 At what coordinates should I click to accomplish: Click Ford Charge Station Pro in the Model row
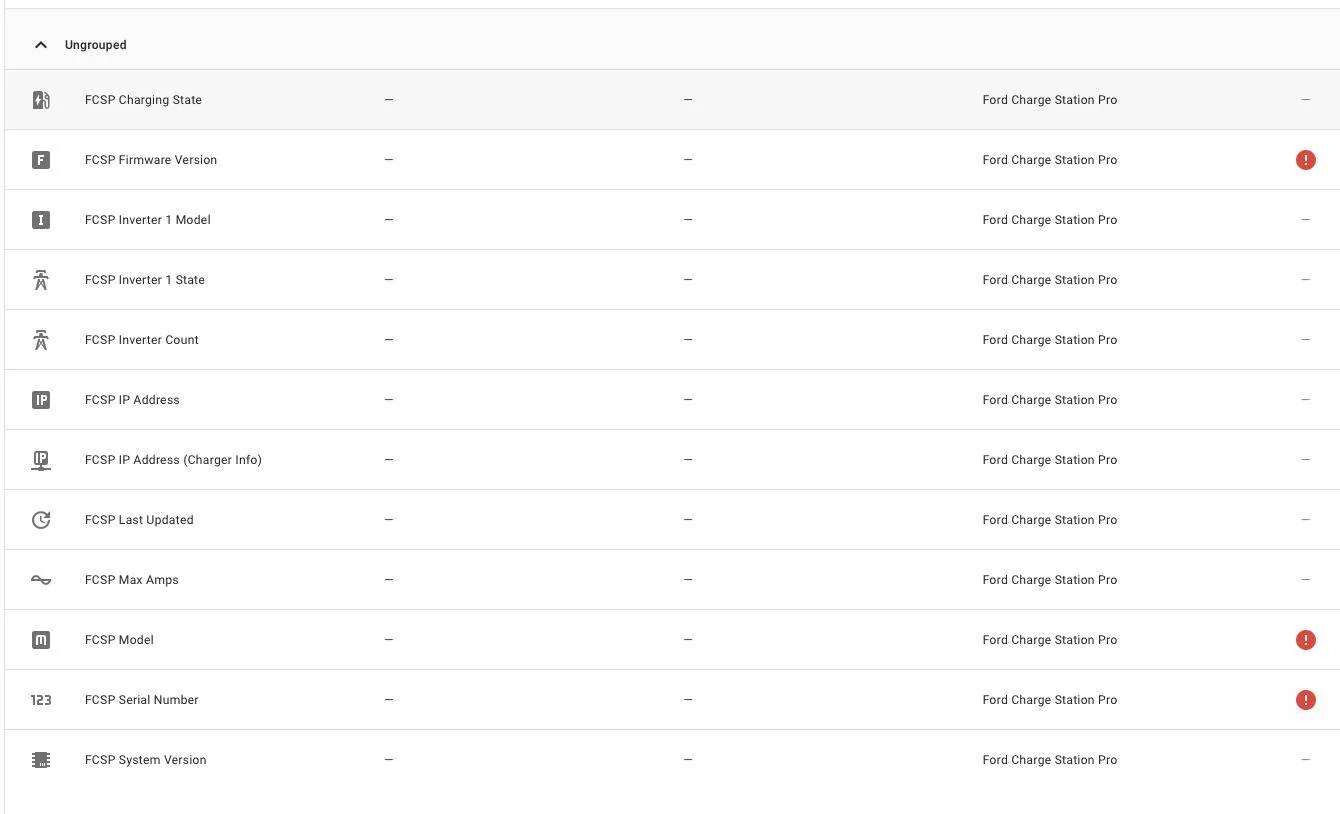tap(1049, 639)
